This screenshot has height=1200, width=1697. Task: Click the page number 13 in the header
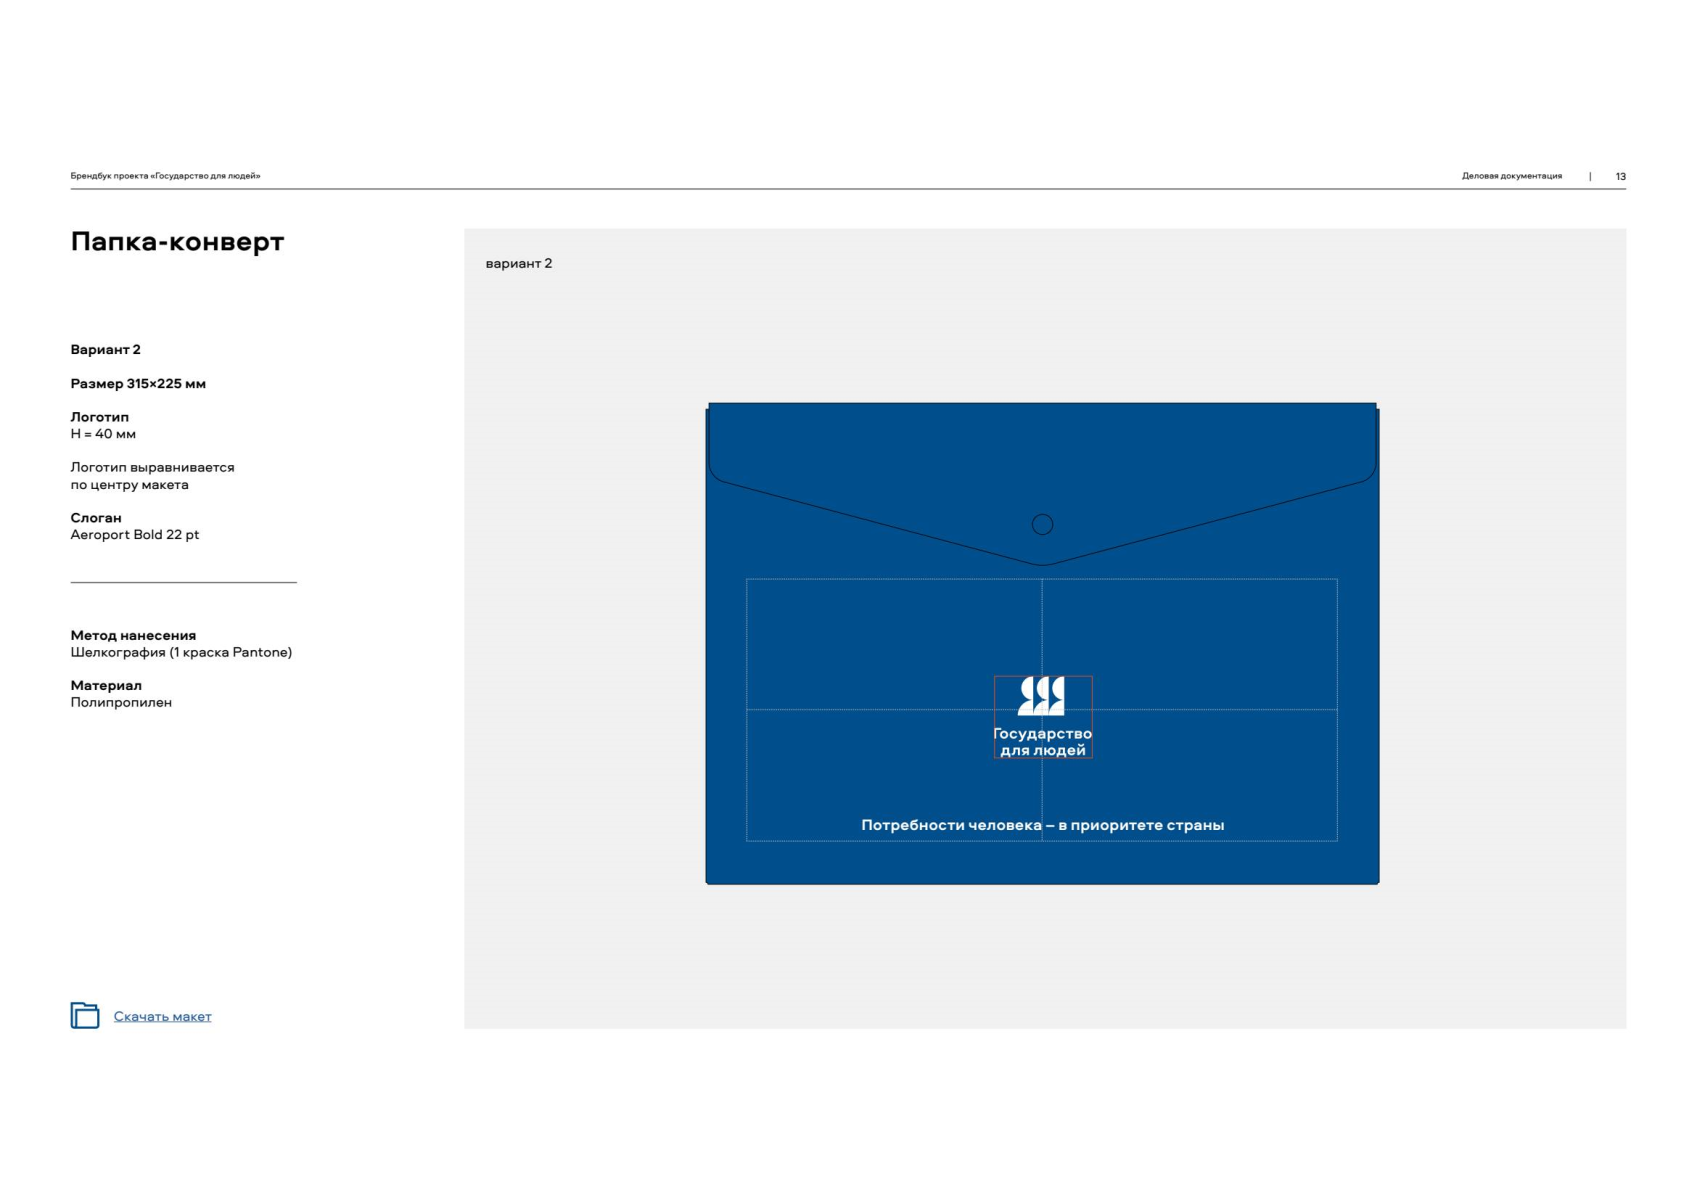click(1620, 176)
